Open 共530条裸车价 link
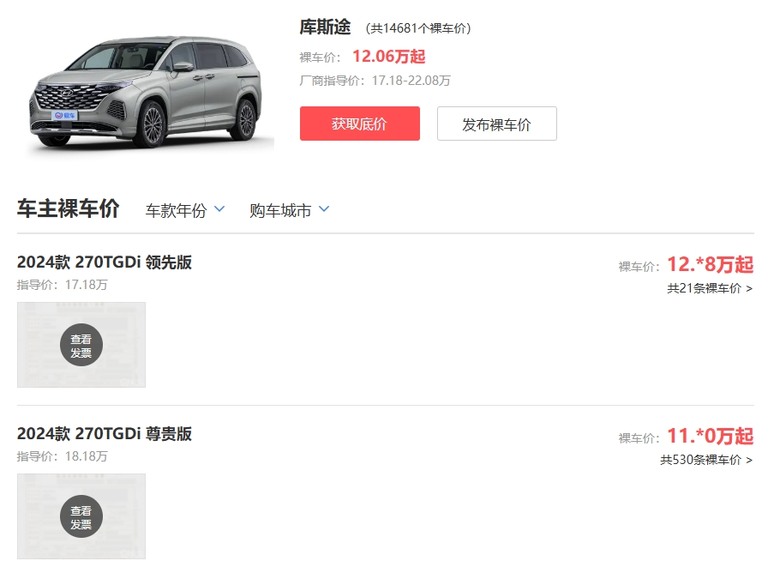Screen dimensions: 780x573 [x=706, y=460]
